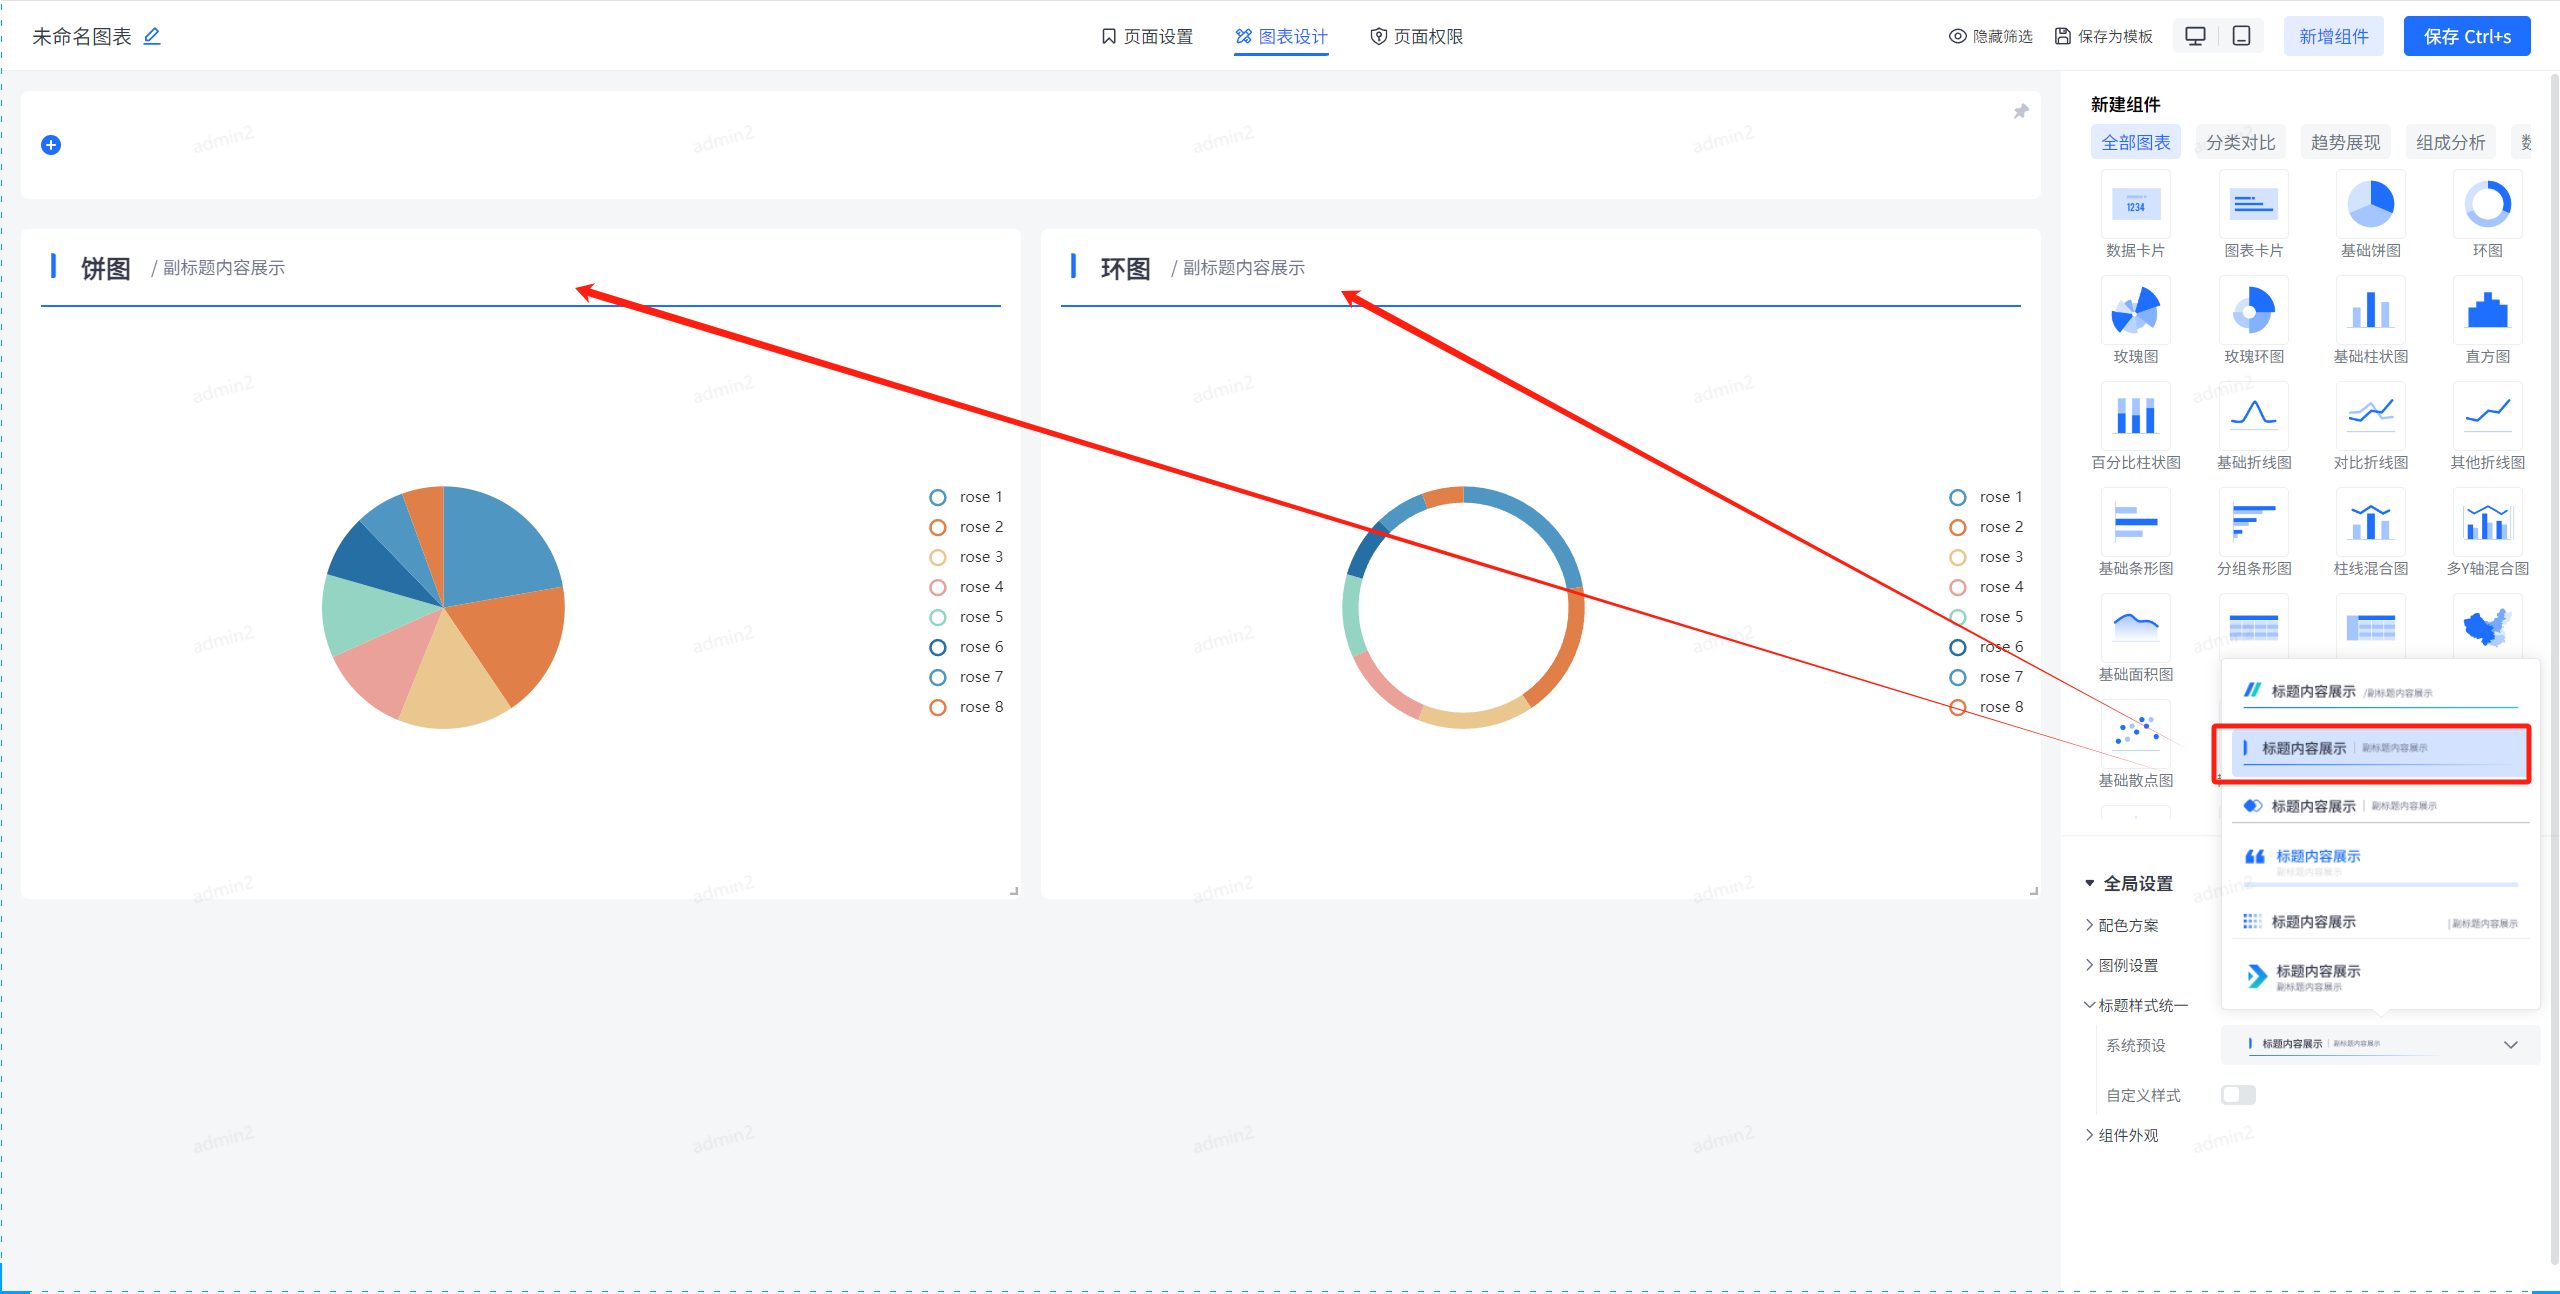Switch to the 页面设置 tab
This screenshot has height=1294, width=2560.
(x=1147, y=36)
